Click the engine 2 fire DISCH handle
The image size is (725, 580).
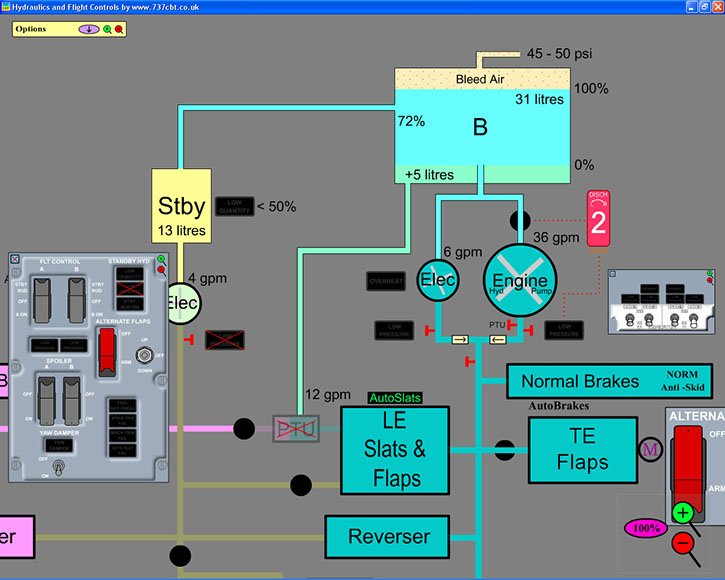[x=598, y=220]
